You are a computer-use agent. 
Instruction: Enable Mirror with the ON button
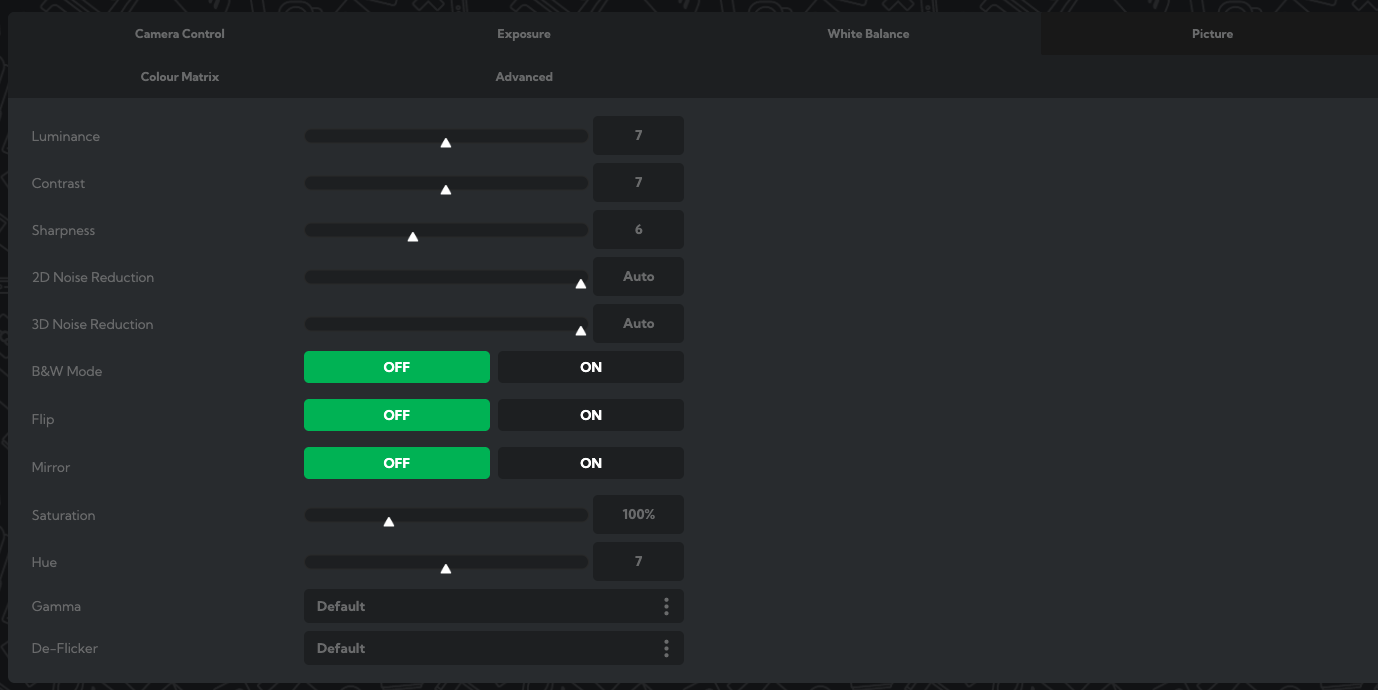591,463
